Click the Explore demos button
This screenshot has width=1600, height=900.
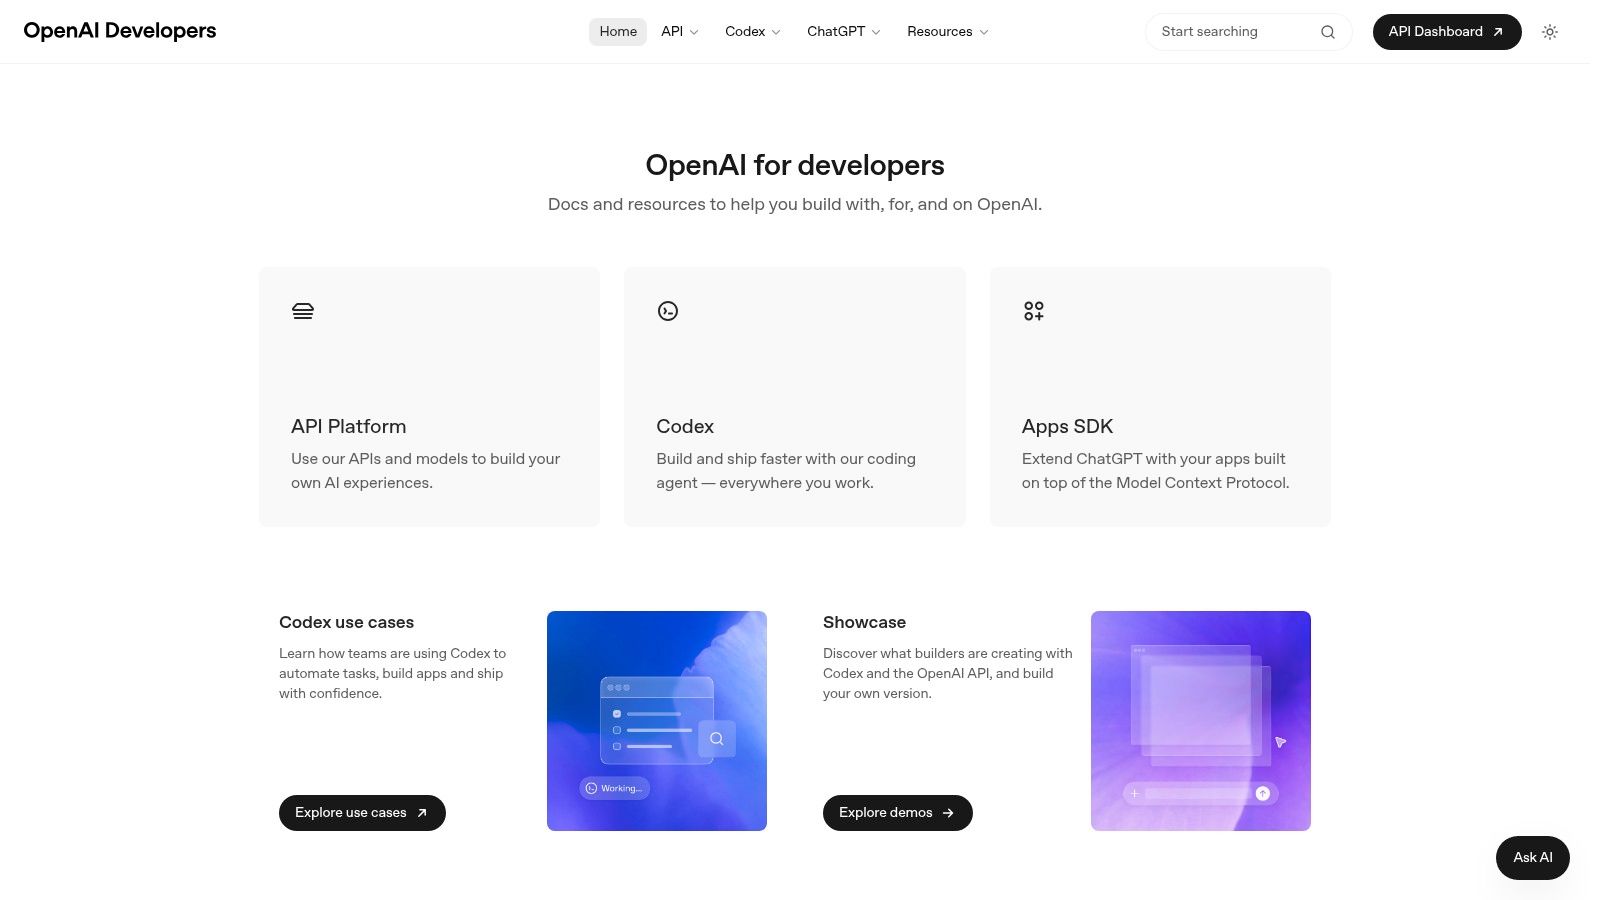pos(898,813)
